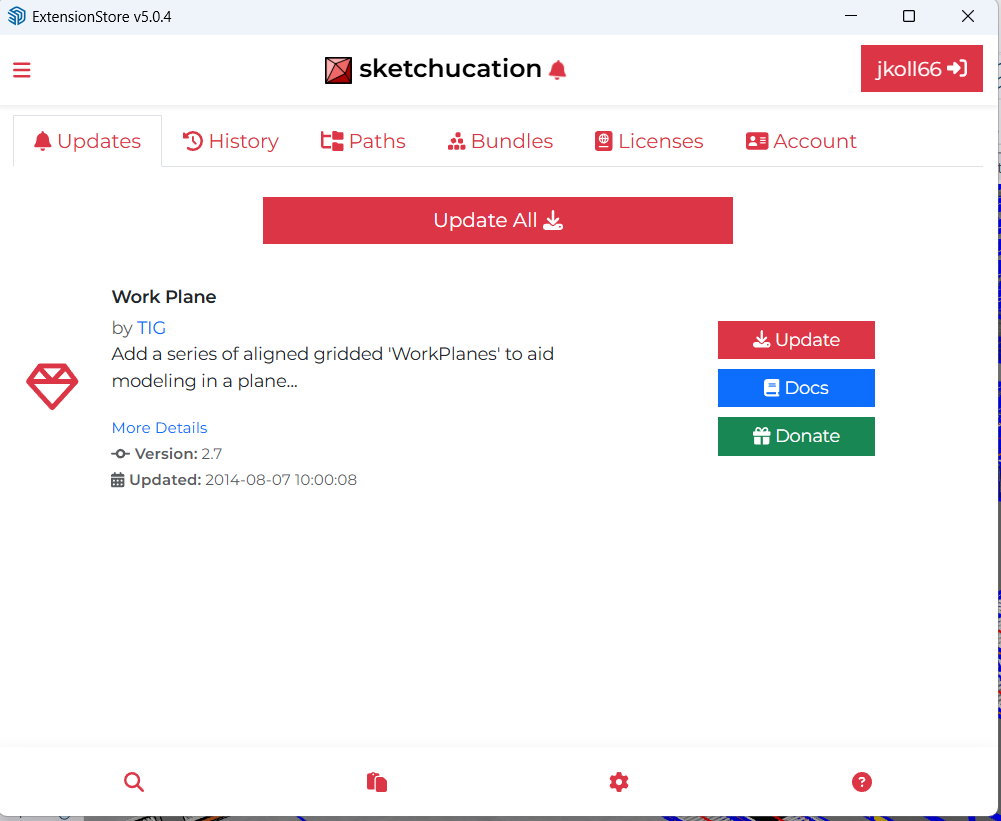Click the jkoll66 user button

pyautogui.click(x=921, y=69)
